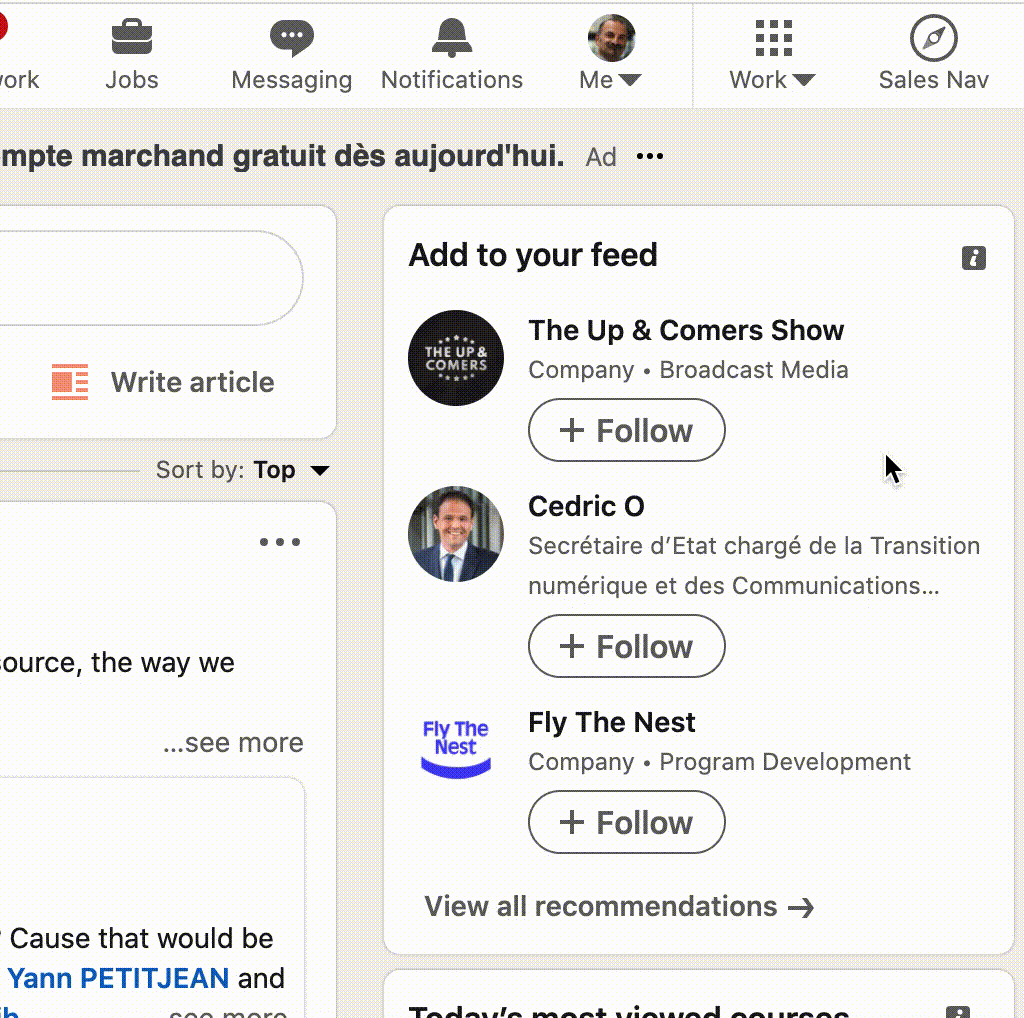The image size is (1024, 1018).
Task: Click the Company • Broadcast Media text
Action: 688,370
